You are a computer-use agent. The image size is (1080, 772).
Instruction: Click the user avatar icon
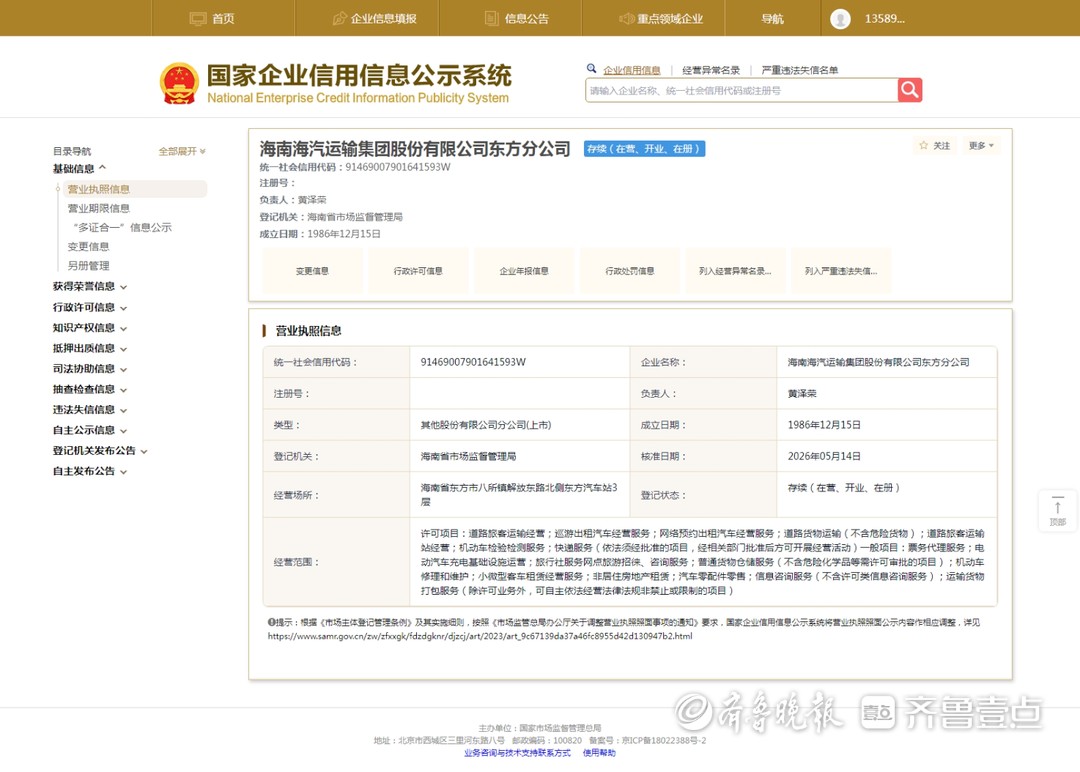(x=840, y=19)
